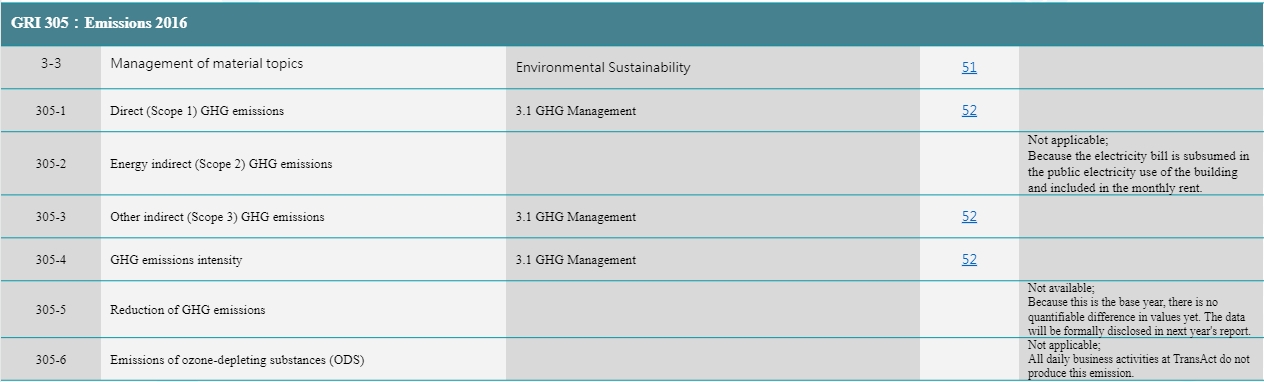Viewport: 1264px width, 382px height.
Task: Select the 305-1 disclosure number cell
Action: tap(51, 111)
